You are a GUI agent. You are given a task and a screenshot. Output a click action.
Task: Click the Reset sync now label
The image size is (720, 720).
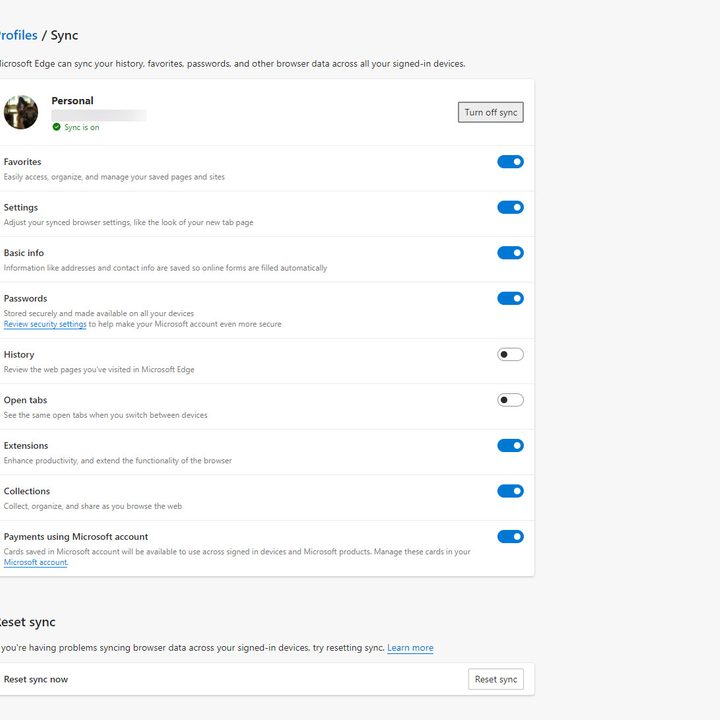pyautogui.click(x=36, y=679)
